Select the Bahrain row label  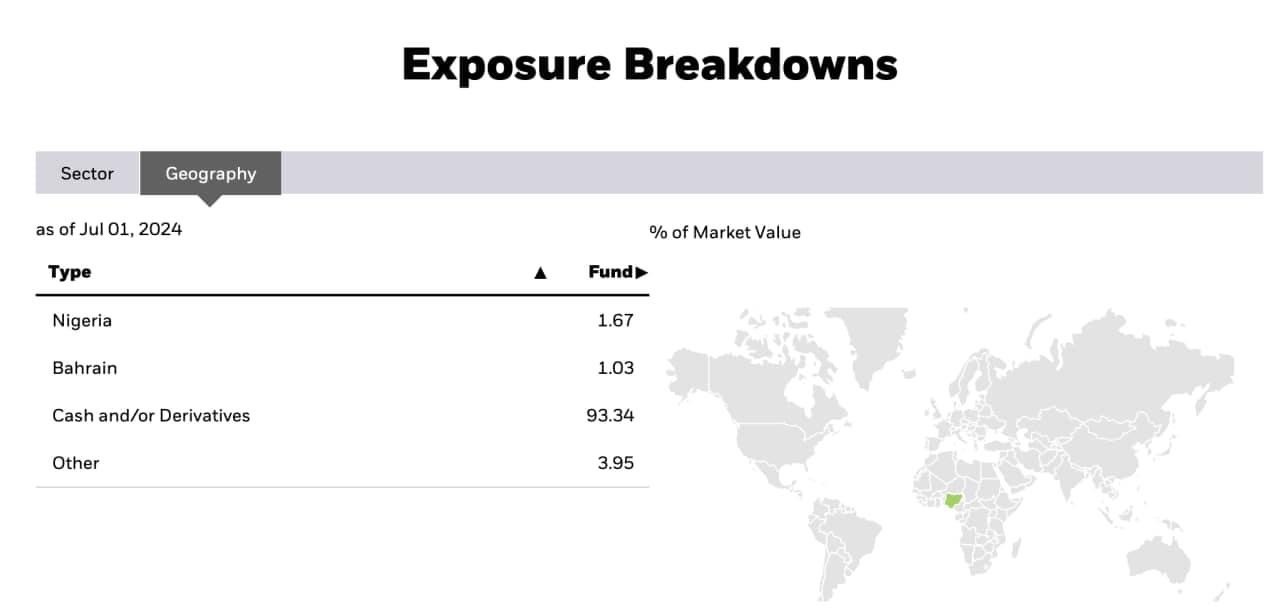click(85, 368)
